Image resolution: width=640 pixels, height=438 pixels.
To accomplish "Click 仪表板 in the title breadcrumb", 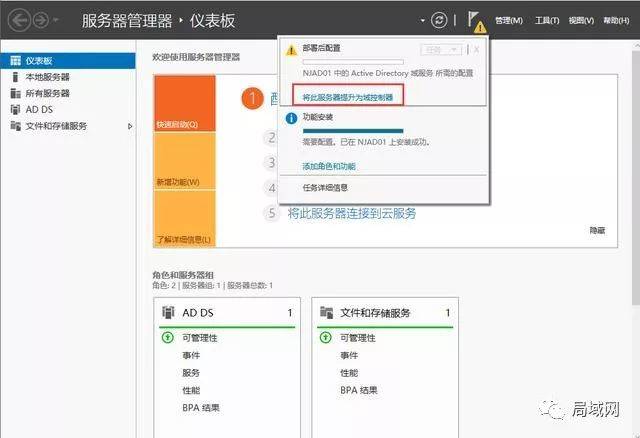I will pyautogui.click(x=212, y=20).
